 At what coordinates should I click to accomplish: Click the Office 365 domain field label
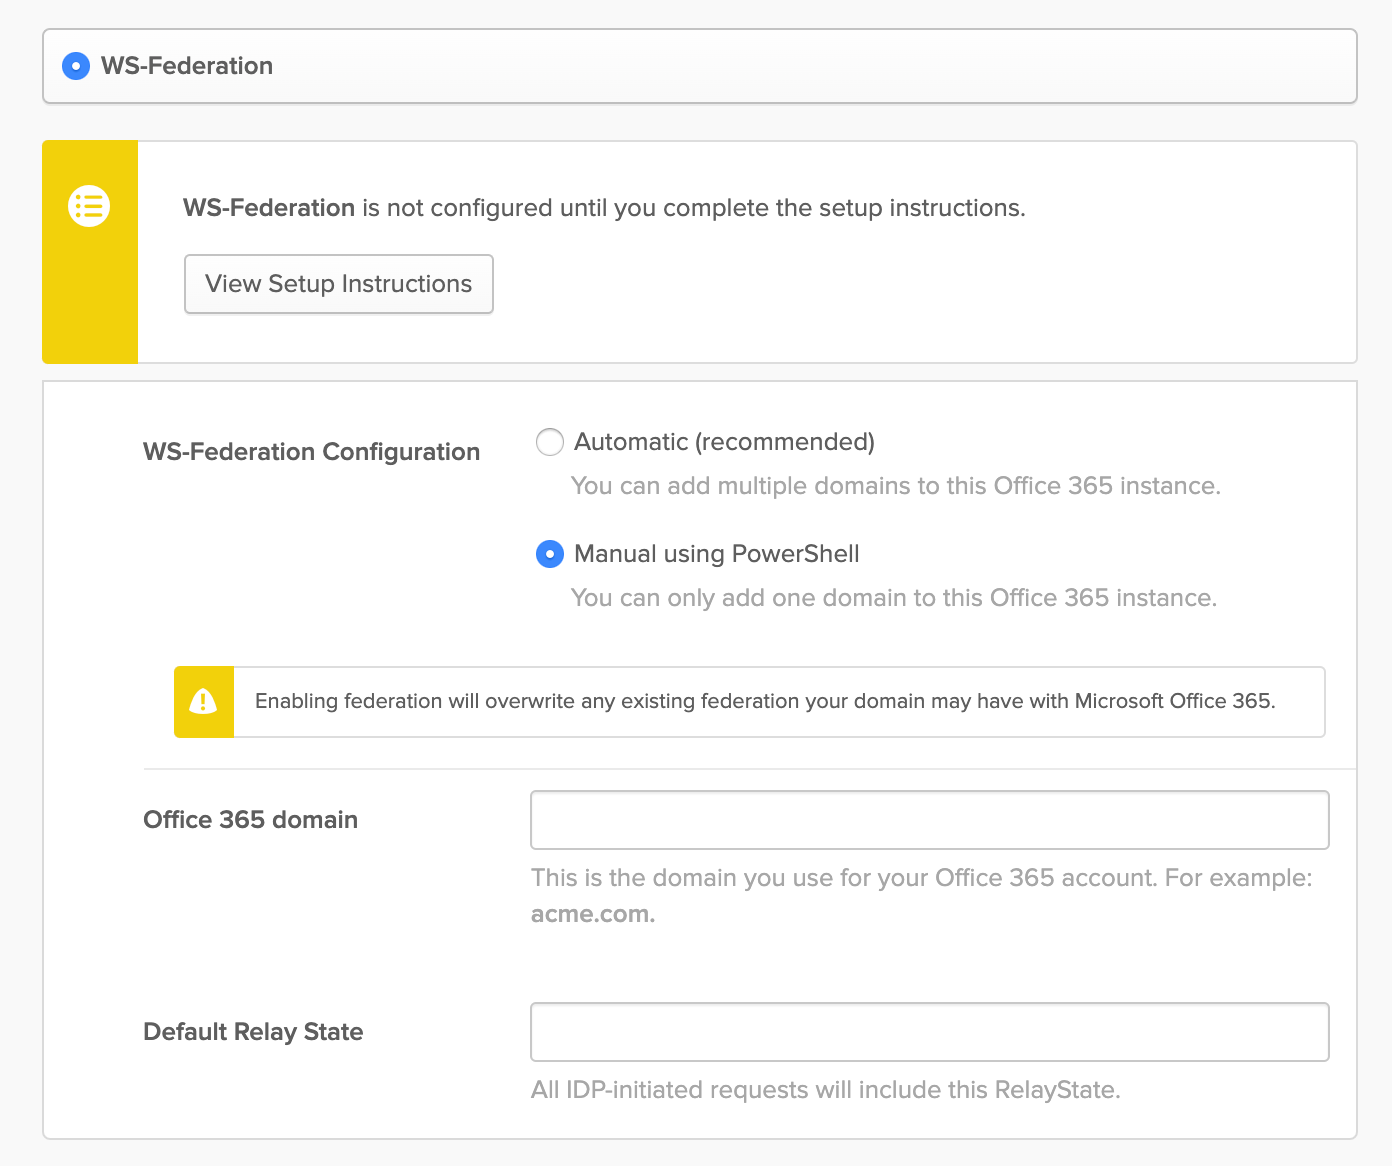250,820
